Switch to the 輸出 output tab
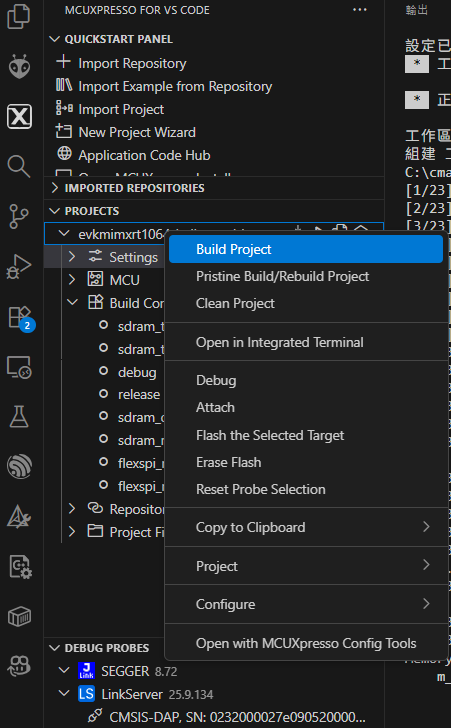The height and width of the screenshot is (728, 451). coord(417,10)
